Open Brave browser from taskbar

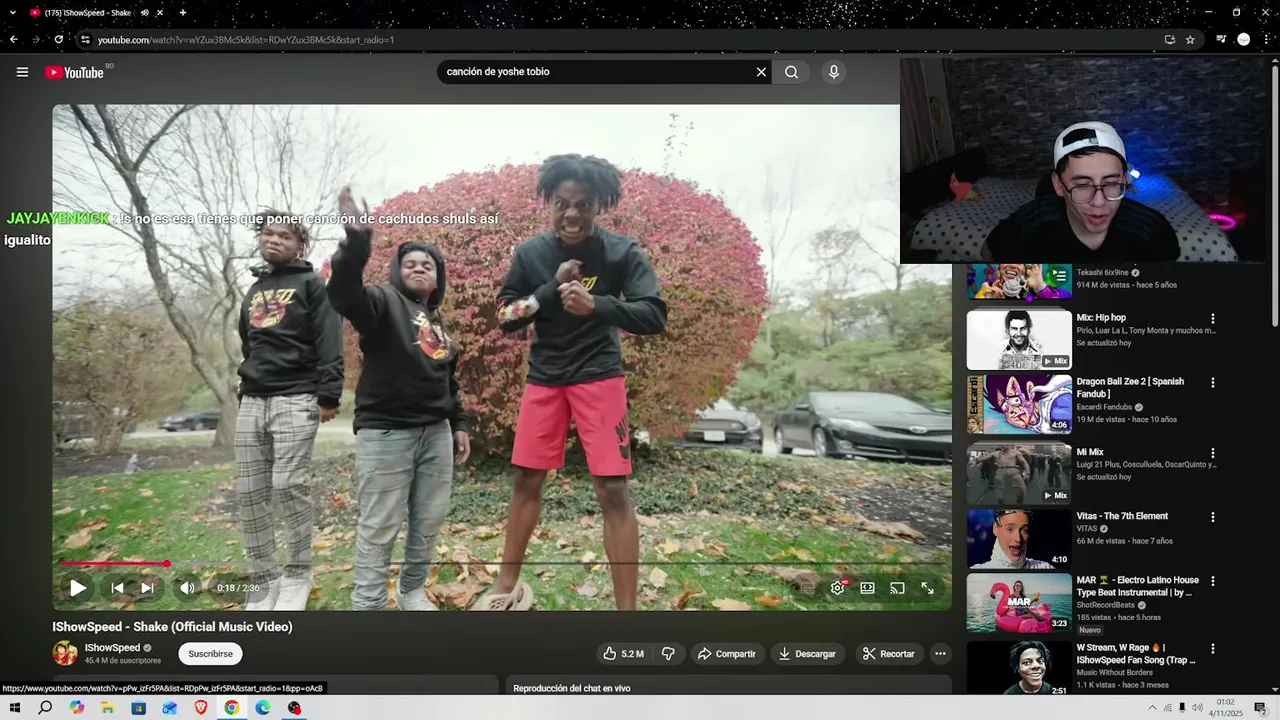click(x=201, y=707)
